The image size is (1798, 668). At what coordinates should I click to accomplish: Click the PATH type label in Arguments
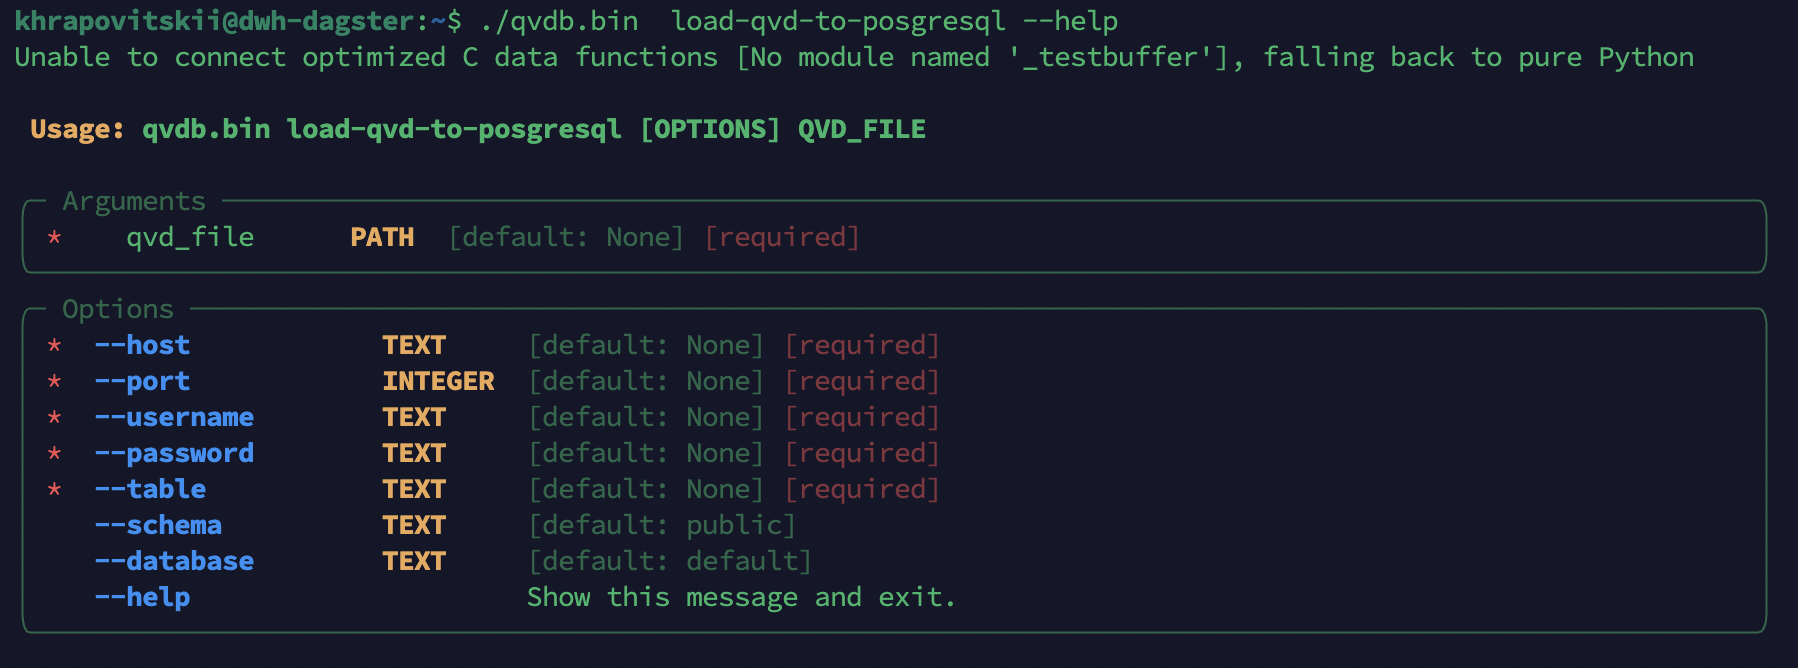point(382,238)
